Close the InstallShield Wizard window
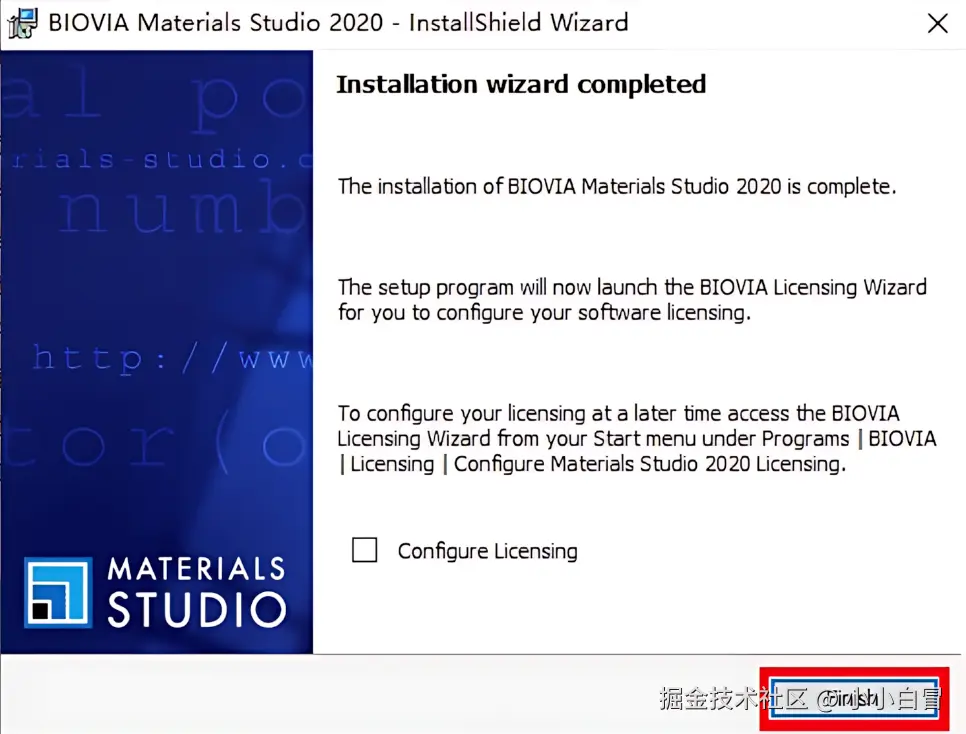 coord(937,24)
